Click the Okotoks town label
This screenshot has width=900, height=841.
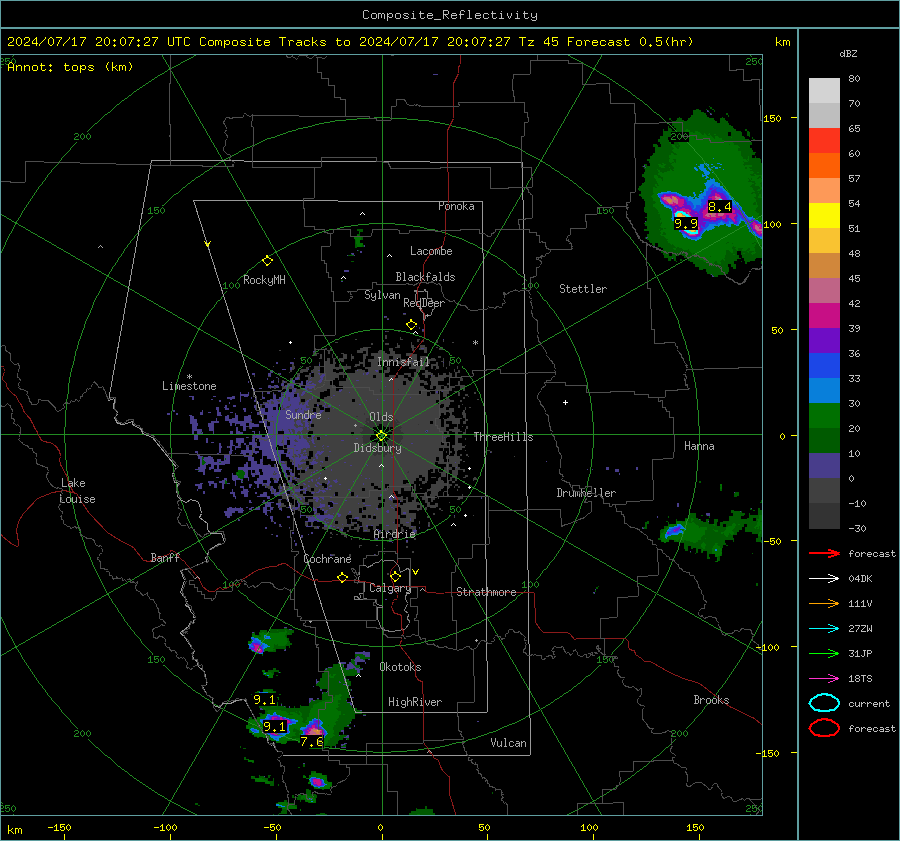(x=400, y=667)
